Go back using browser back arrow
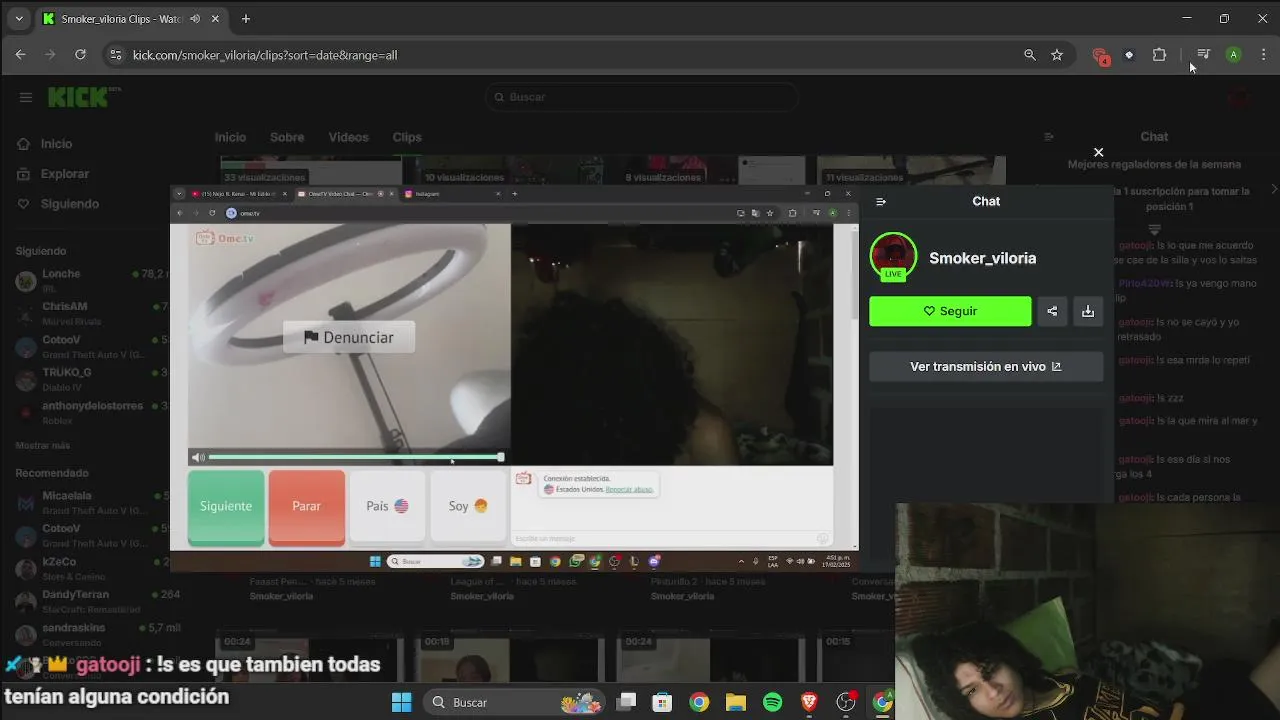1280x720 pixels. [20, 55]
